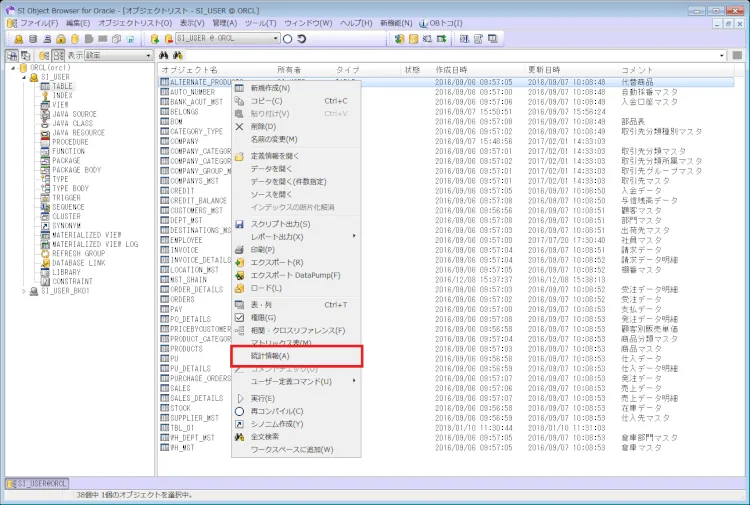Click the connect database icon with green arrow
The height and width of the screenshot is (505, 750).
tap(154, 39)
